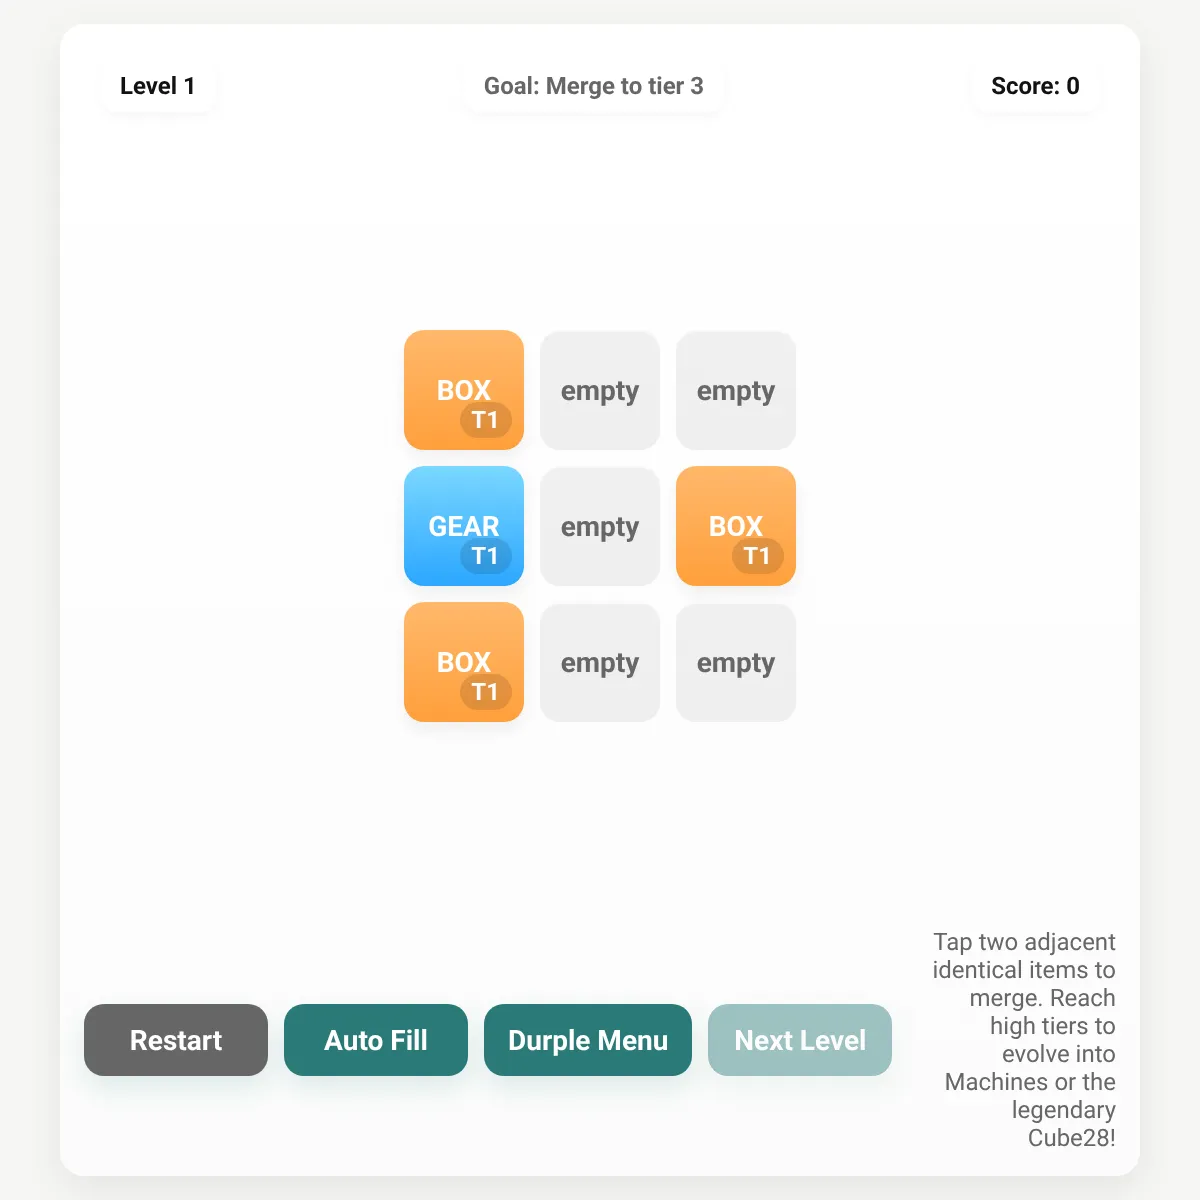Open the Durple Menu

point(588,1040)
